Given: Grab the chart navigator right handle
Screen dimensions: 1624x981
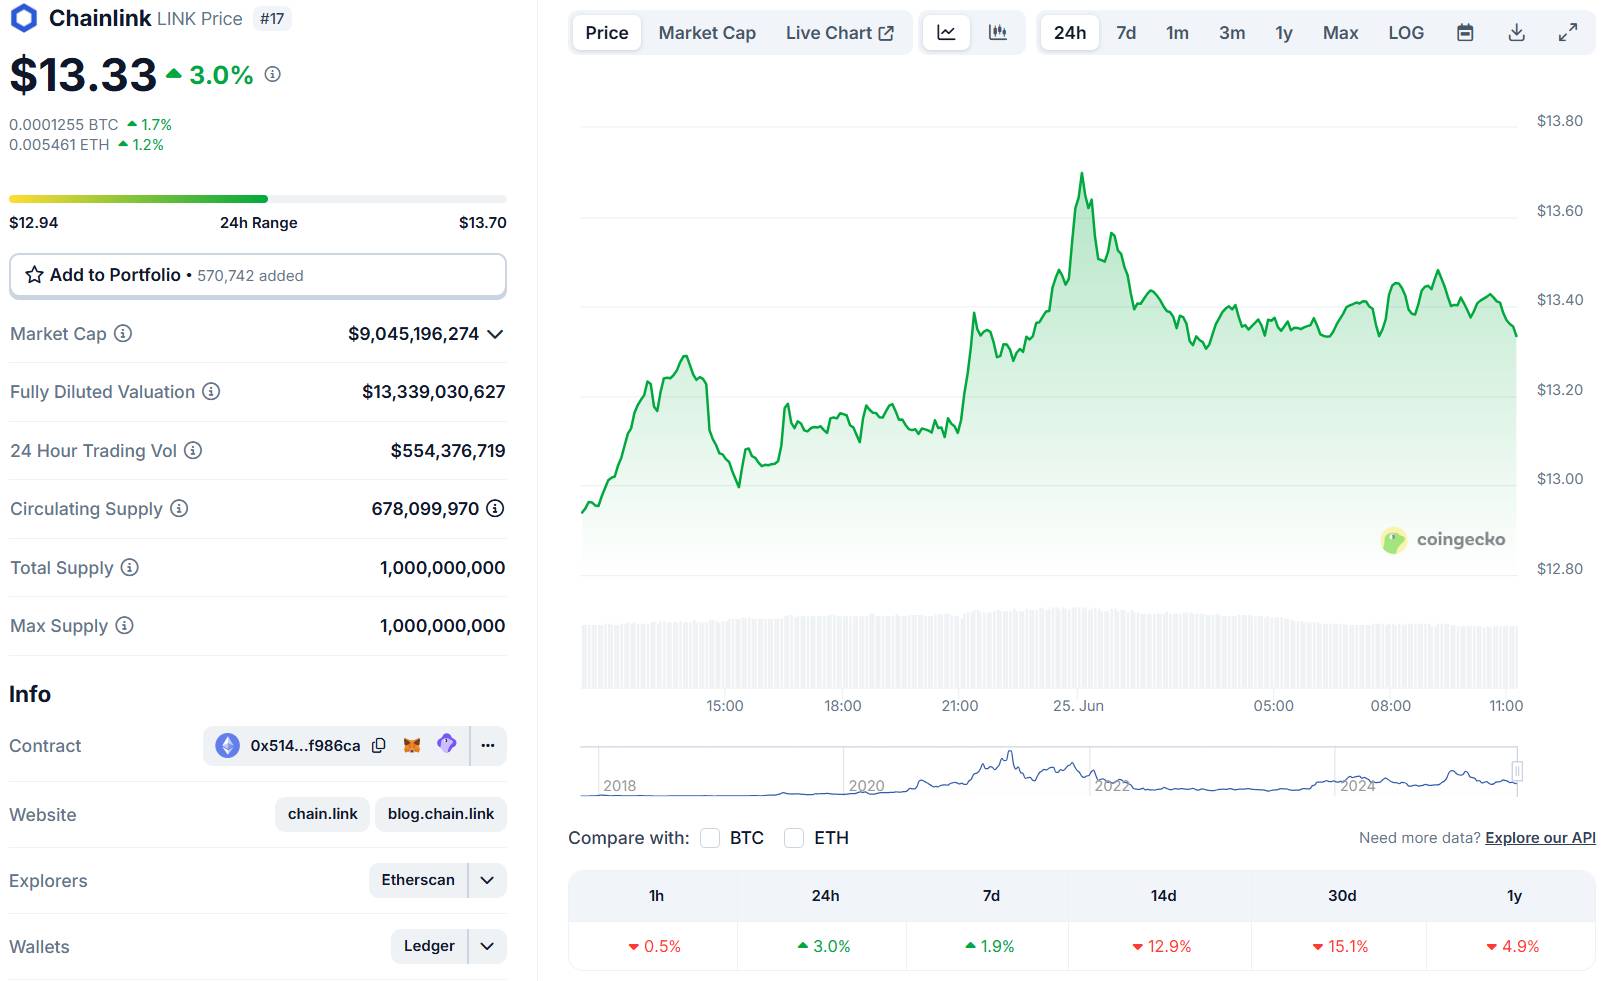Looking at the screenshot, I should [x=1517, y=771].
